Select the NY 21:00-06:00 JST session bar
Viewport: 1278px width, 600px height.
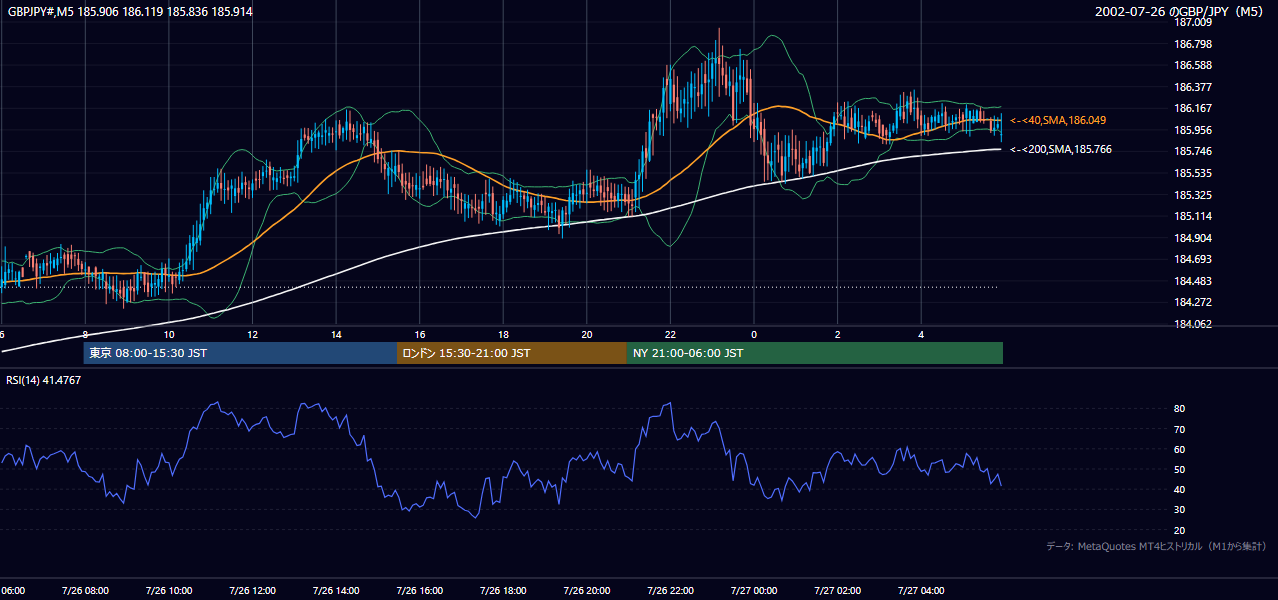point(815,353)
